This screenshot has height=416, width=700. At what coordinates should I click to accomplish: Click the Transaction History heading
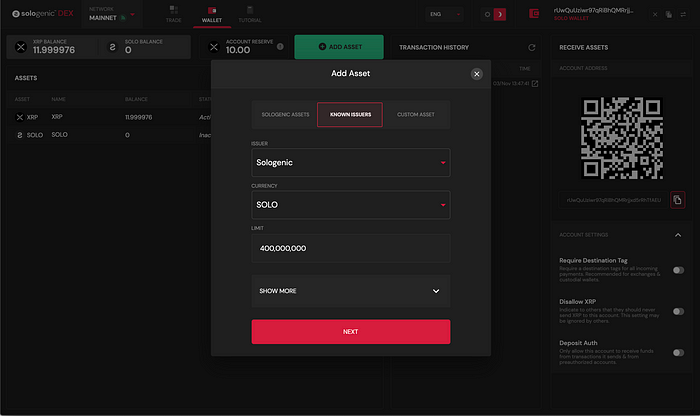(x=434, y=47)
